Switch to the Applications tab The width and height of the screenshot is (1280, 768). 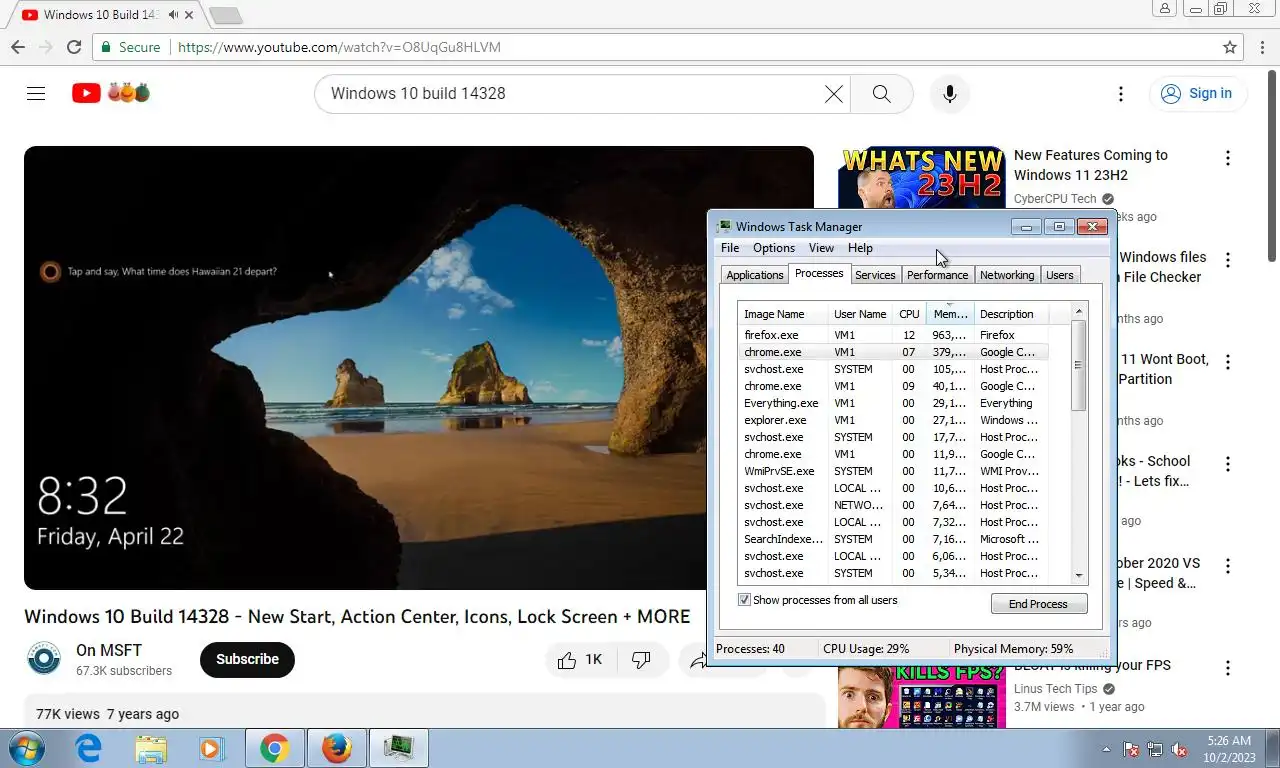pyautogui.click(x=755, y=275)
